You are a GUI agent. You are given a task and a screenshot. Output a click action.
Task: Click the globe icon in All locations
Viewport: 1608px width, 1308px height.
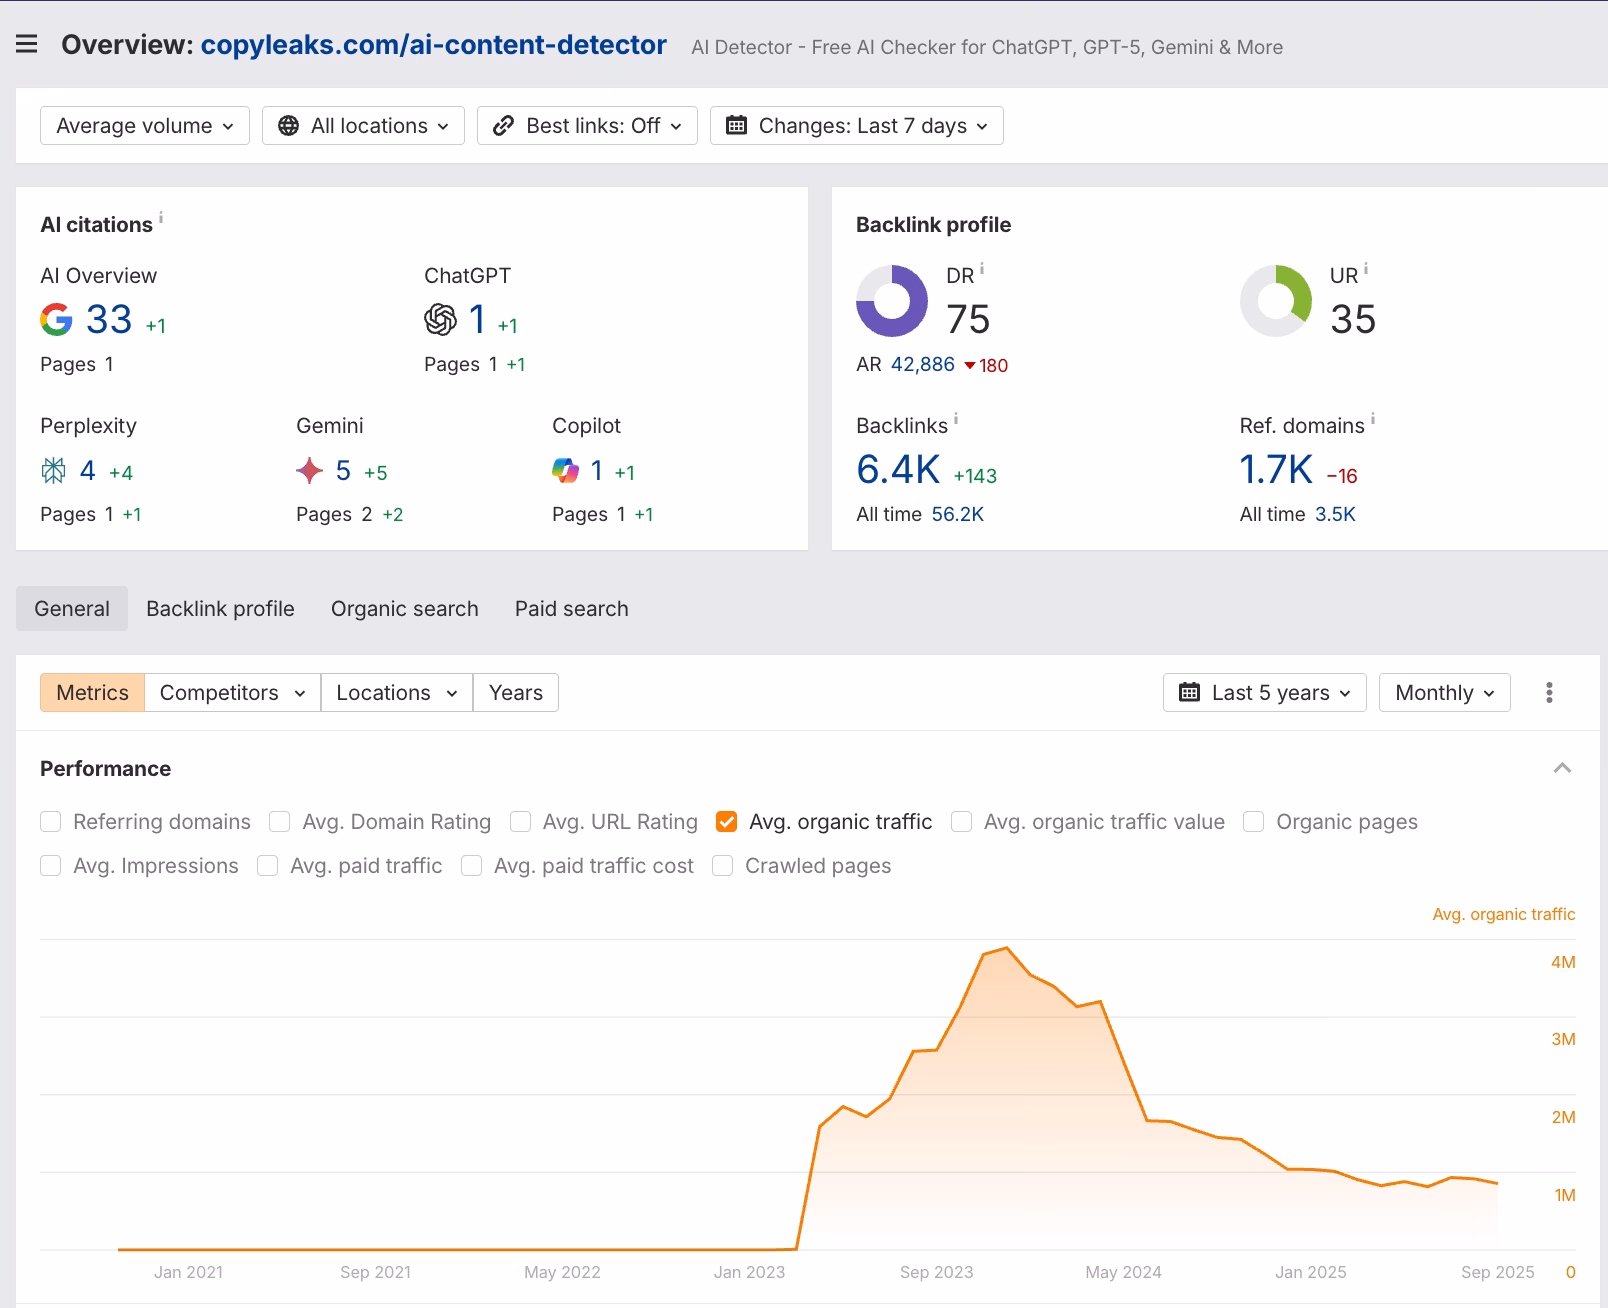[x=289, y=126]
